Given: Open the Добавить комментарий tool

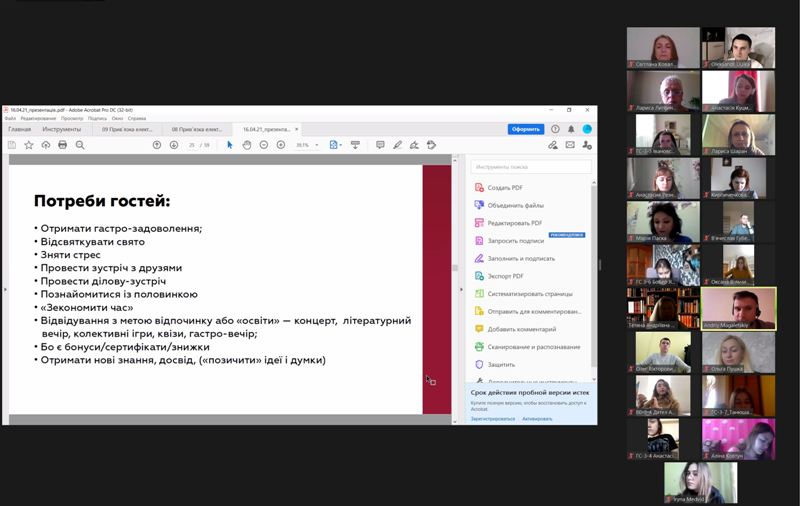Looking at the screenshot, I should click(521, 330).
